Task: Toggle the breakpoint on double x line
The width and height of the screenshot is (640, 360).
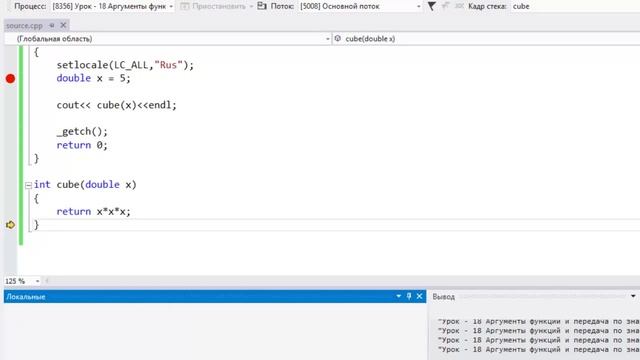Action: [11, 78]
